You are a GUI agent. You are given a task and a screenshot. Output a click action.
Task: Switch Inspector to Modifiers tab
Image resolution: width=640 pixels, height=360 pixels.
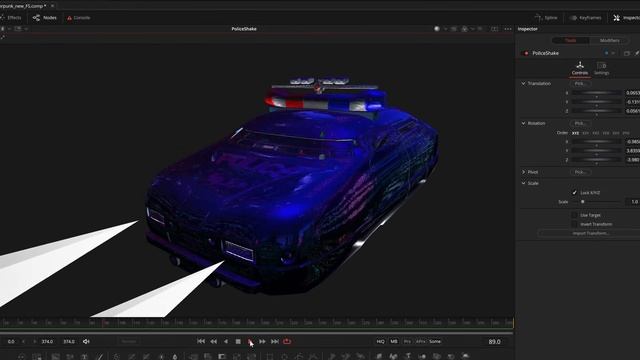609,40
